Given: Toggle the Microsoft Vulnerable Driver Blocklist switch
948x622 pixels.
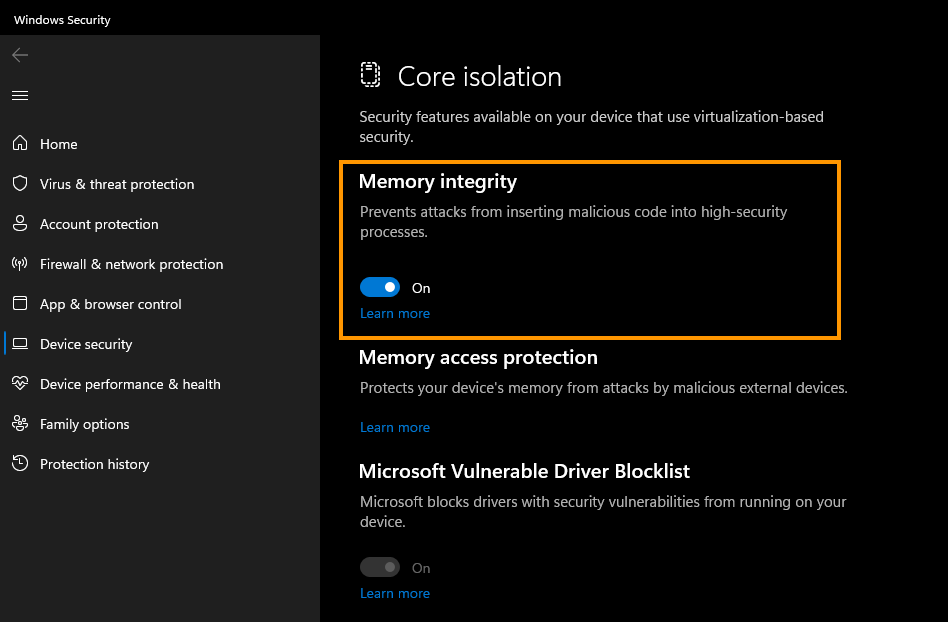Looking at the screenshot, I should pos(380,567).
